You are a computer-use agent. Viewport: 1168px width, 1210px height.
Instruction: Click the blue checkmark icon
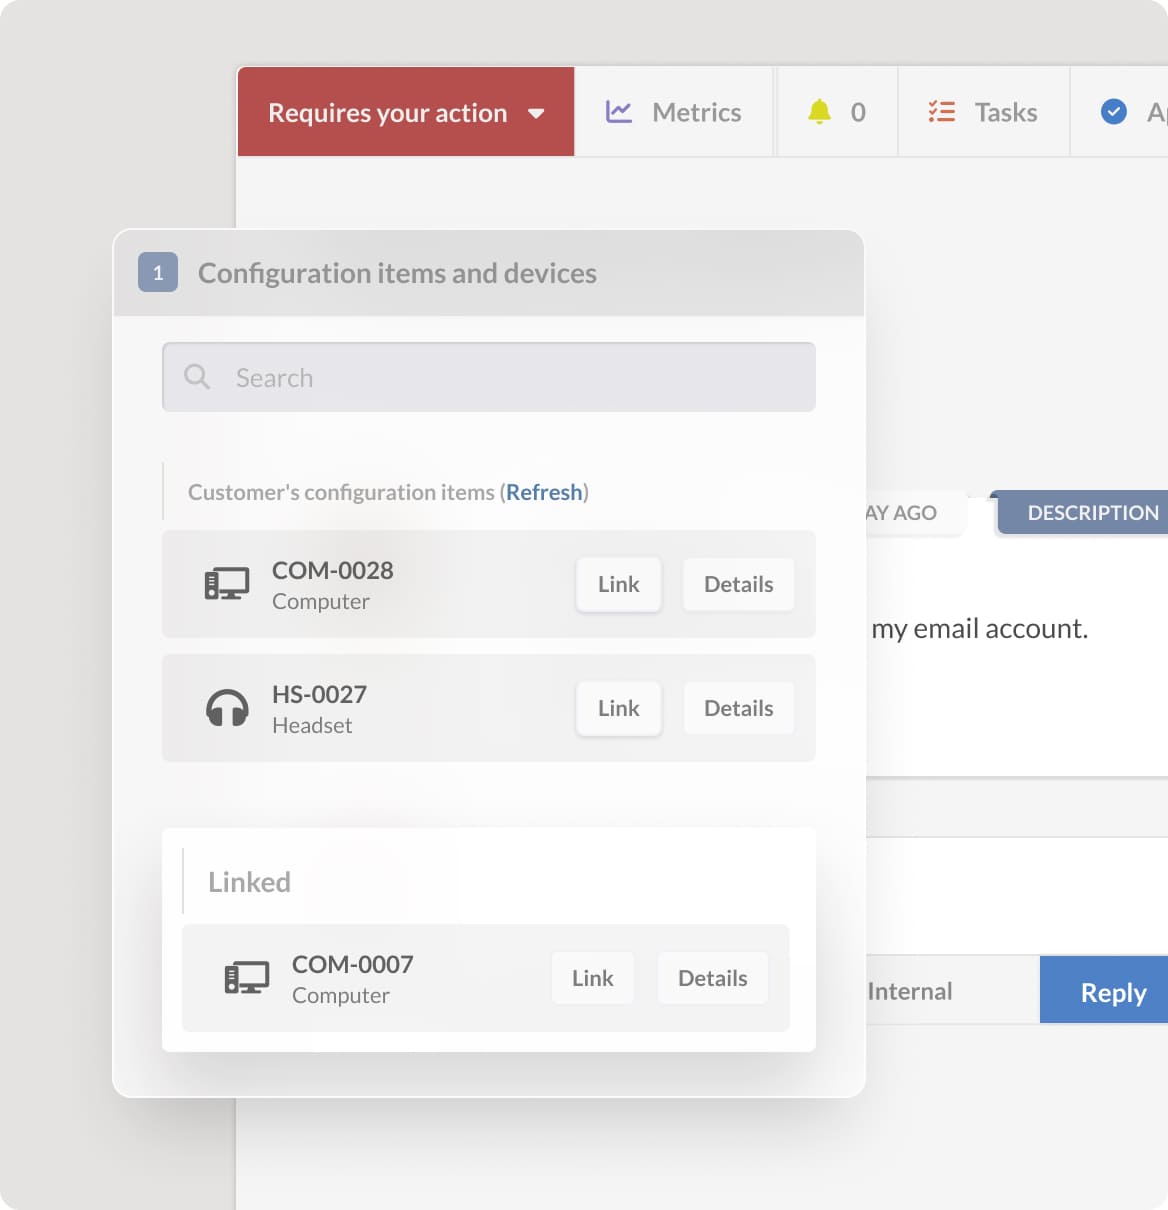click(1113, 112)
